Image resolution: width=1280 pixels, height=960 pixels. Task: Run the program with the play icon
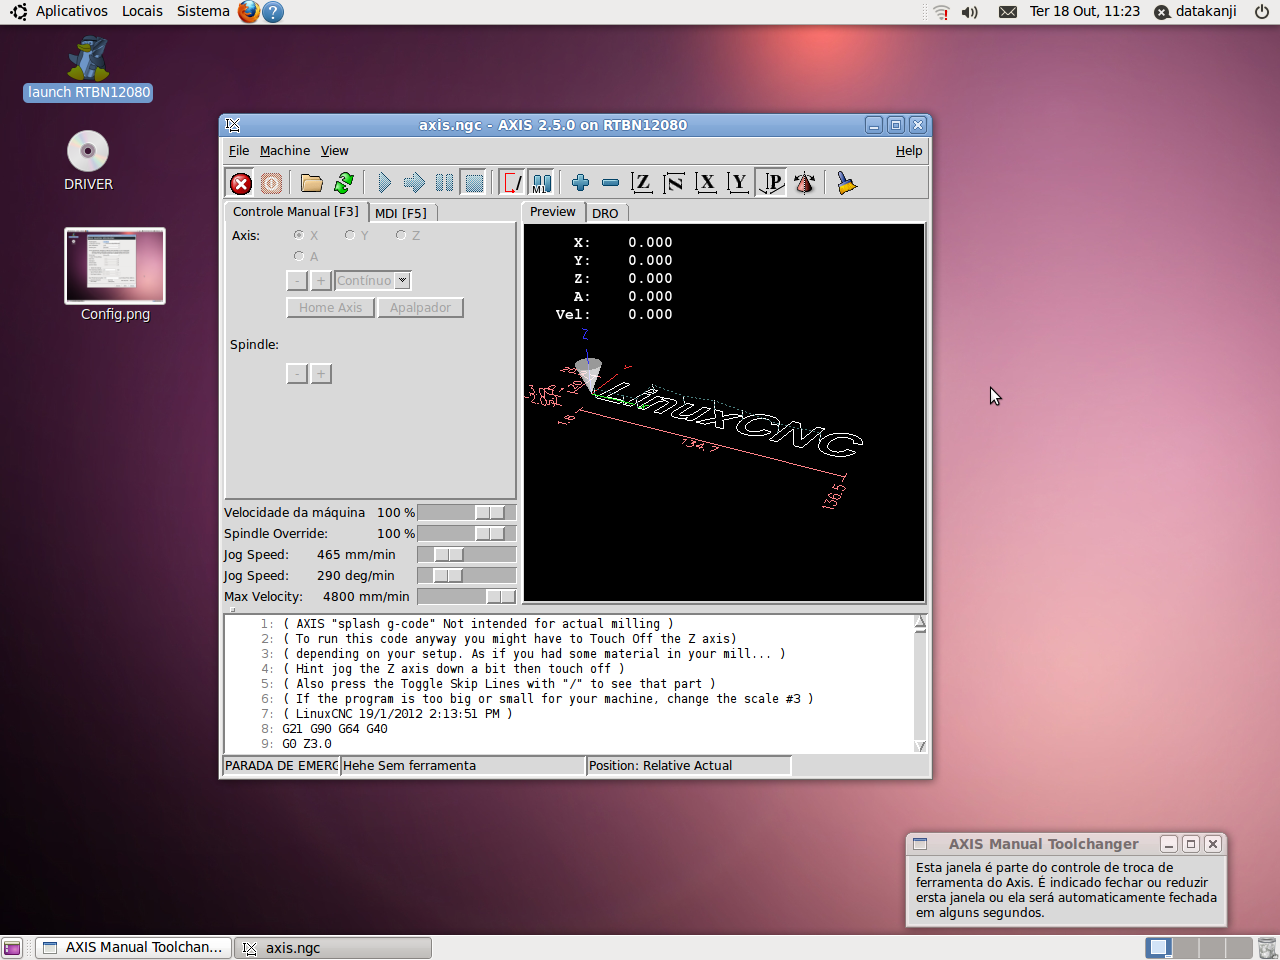(384, 183)
